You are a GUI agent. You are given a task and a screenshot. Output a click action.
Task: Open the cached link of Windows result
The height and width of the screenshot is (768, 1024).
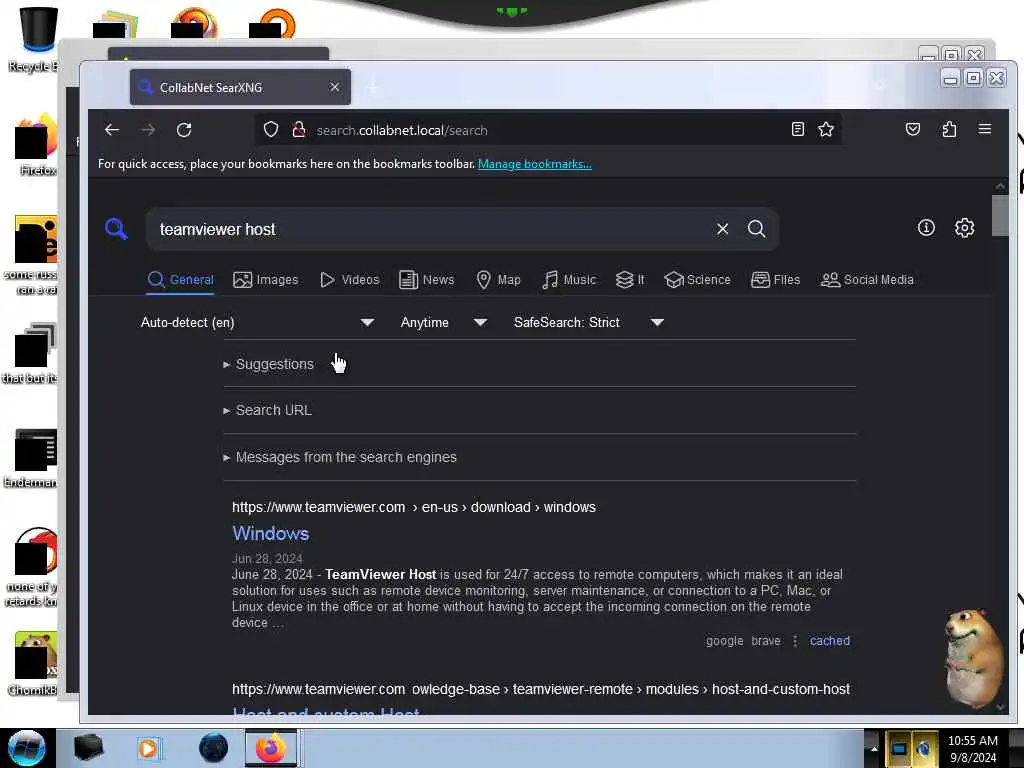pyautogui.click(x=830, y=641)
